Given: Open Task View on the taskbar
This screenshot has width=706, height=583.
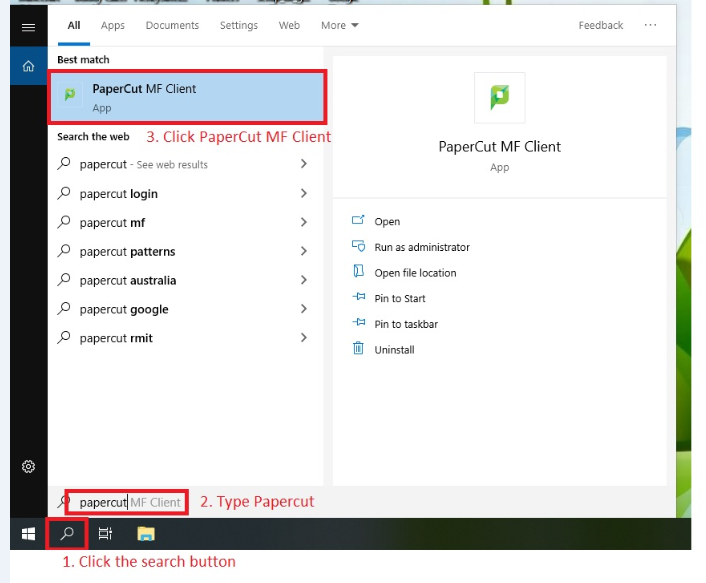Looking at the screenshot, I should click(105, 534).
